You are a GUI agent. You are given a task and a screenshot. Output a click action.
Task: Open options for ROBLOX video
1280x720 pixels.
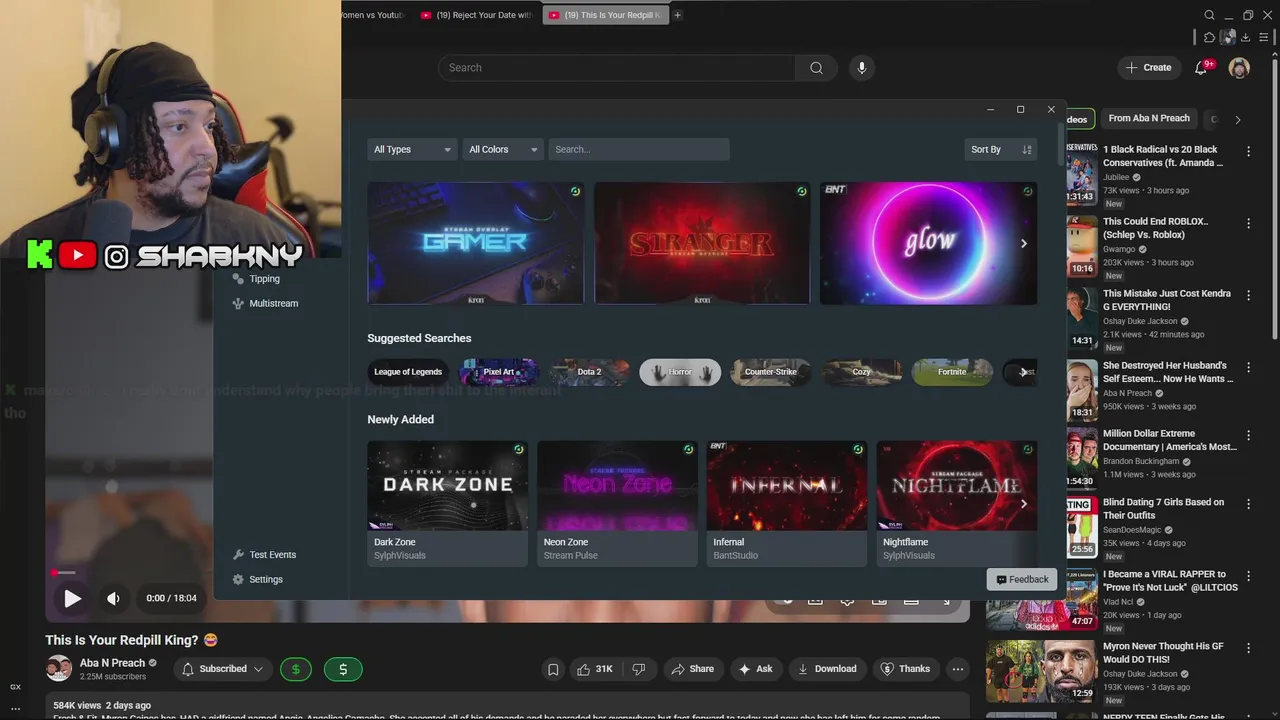coord(1248,223)
